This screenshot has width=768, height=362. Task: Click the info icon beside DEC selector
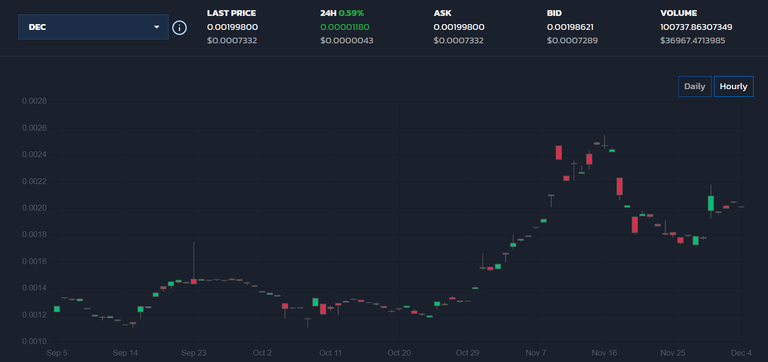180,27
